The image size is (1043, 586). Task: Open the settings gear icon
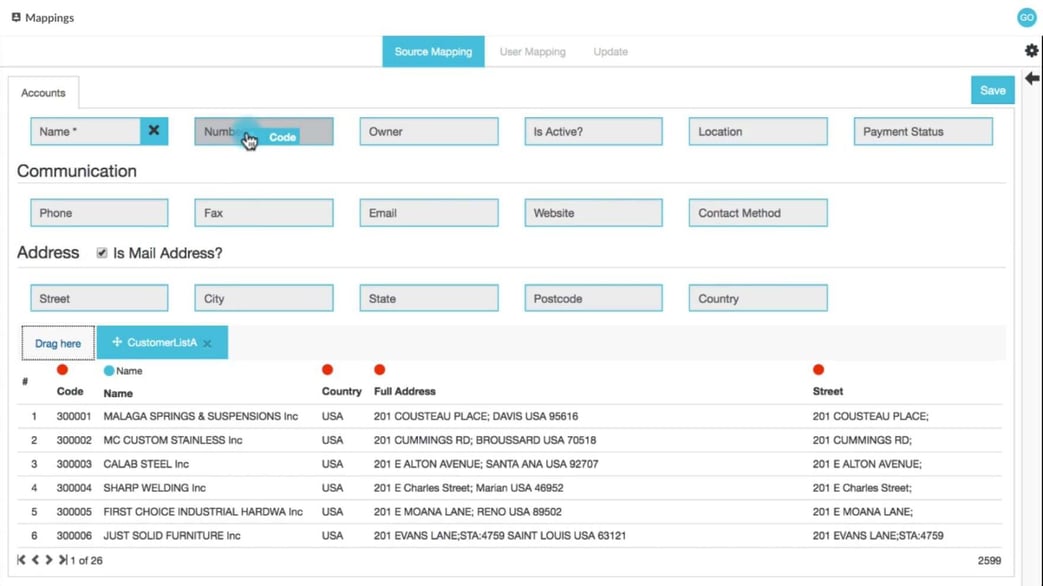1031,51
